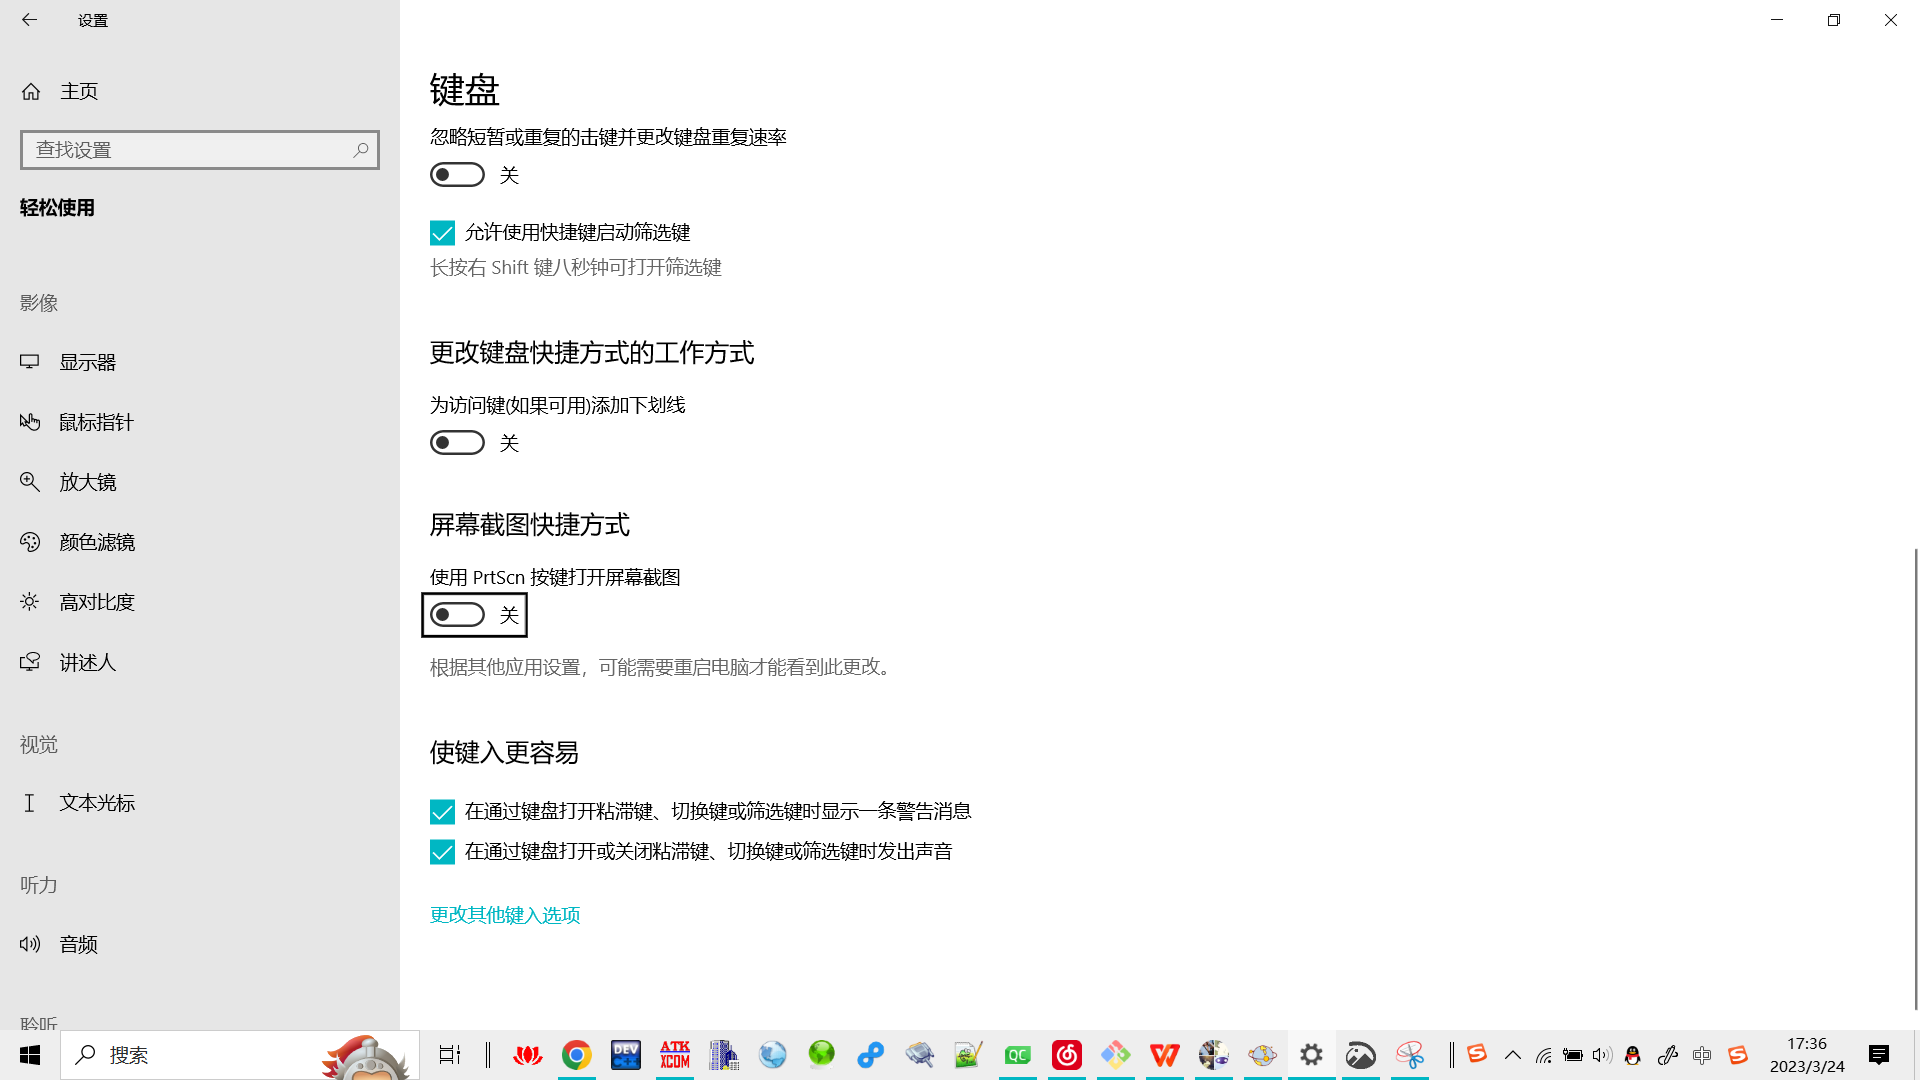
Task: Uncheck 允许使用快捷键启动筛选键 checkbox
Action: click(442, 233)
